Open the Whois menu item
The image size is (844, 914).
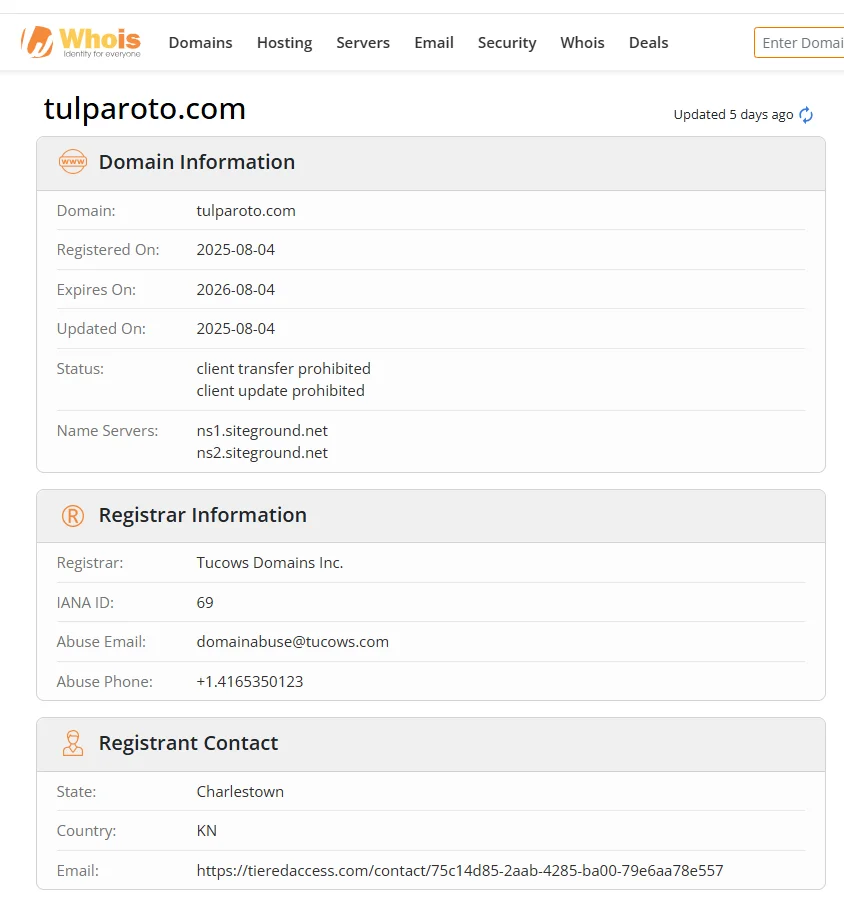(x=582, y=43)
